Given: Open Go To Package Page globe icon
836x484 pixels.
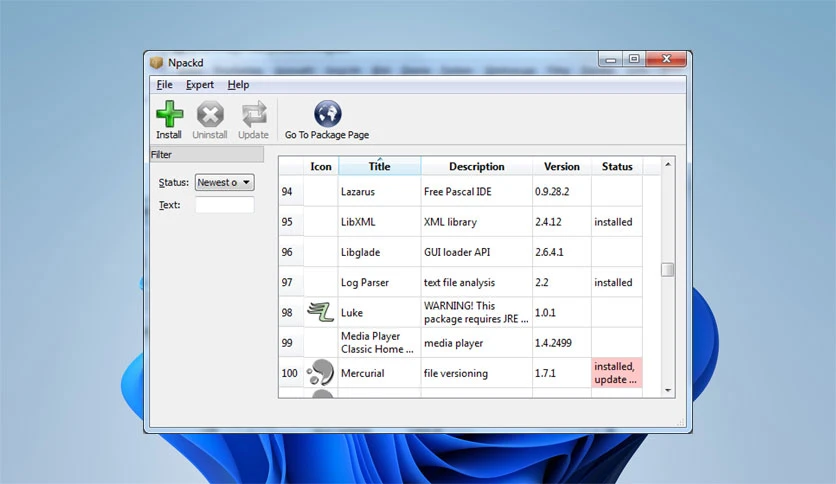Looking at the screenshot, I should pos(327,114).
